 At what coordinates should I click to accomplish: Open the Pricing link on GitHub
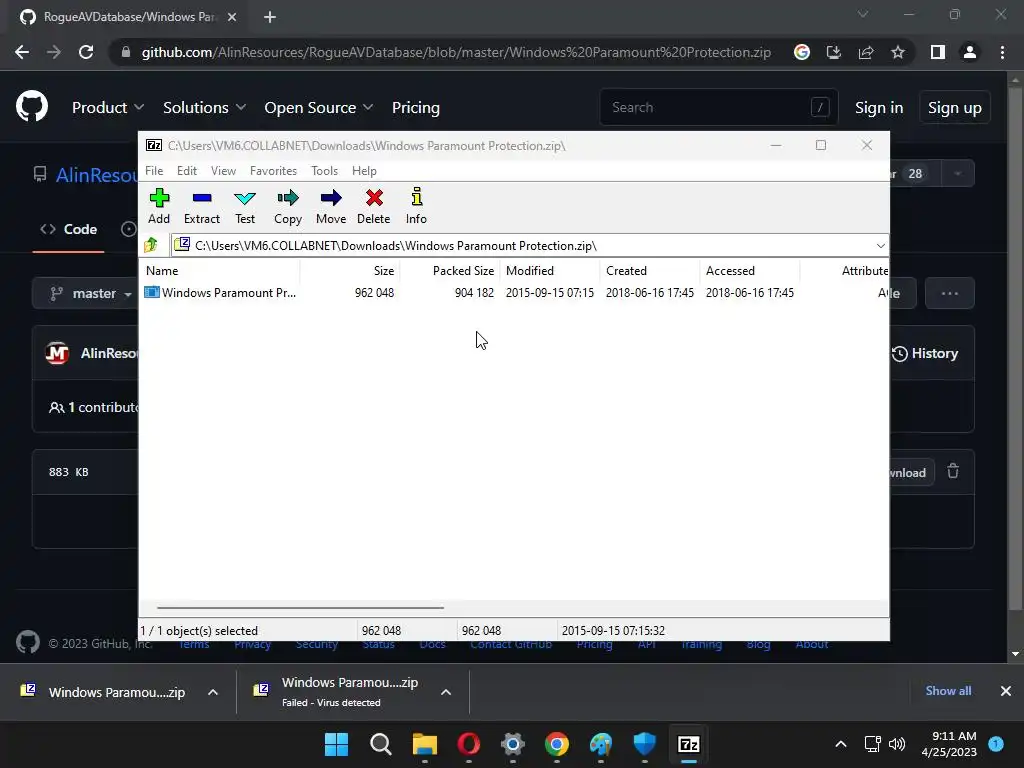point(415,107)
